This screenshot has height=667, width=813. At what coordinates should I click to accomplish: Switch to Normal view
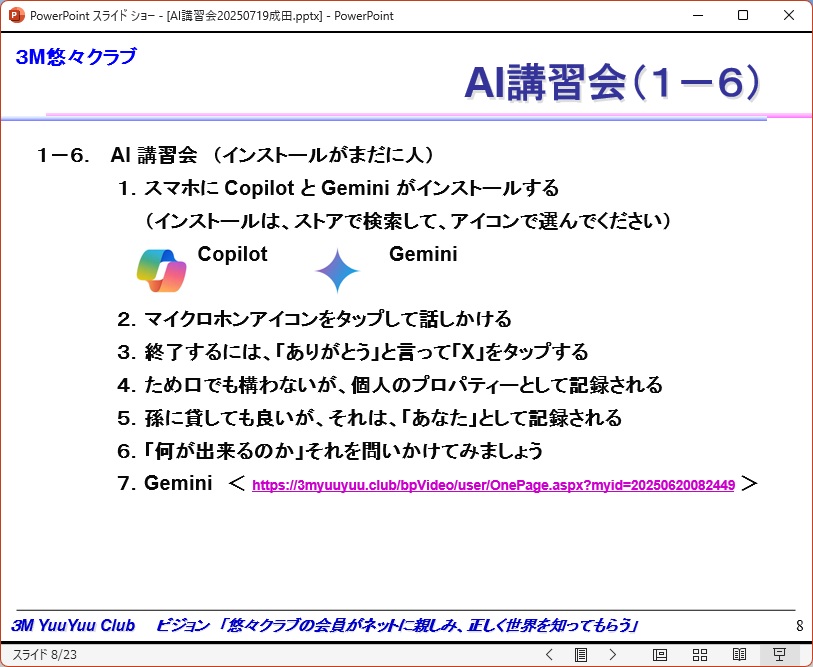point(660,655)
